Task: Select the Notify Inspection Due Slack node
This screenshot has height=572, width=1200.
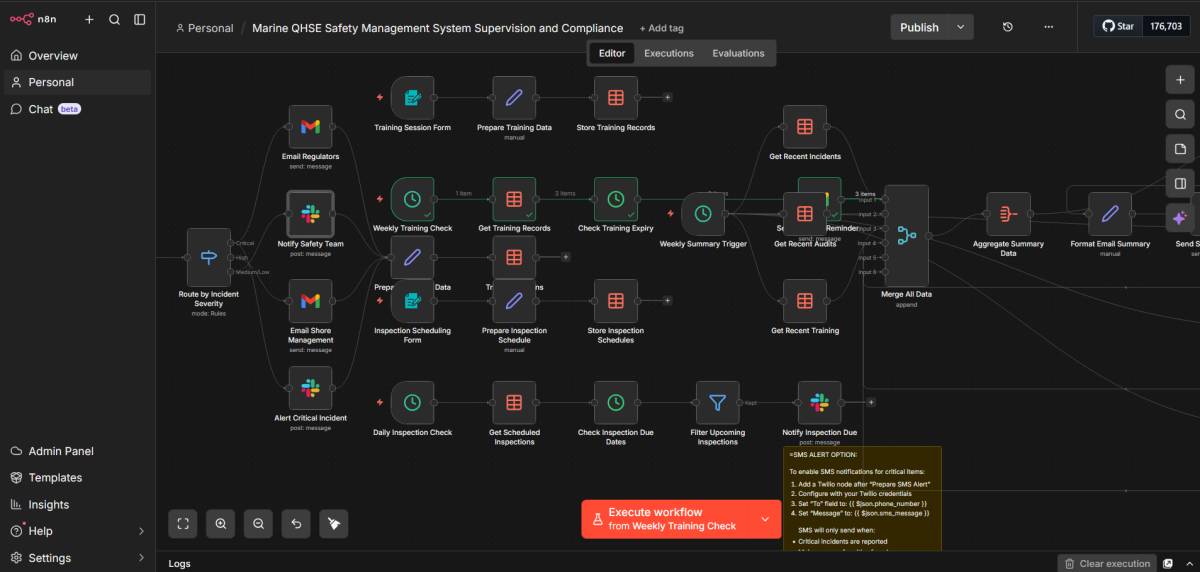Action: (x=819, y=403)
